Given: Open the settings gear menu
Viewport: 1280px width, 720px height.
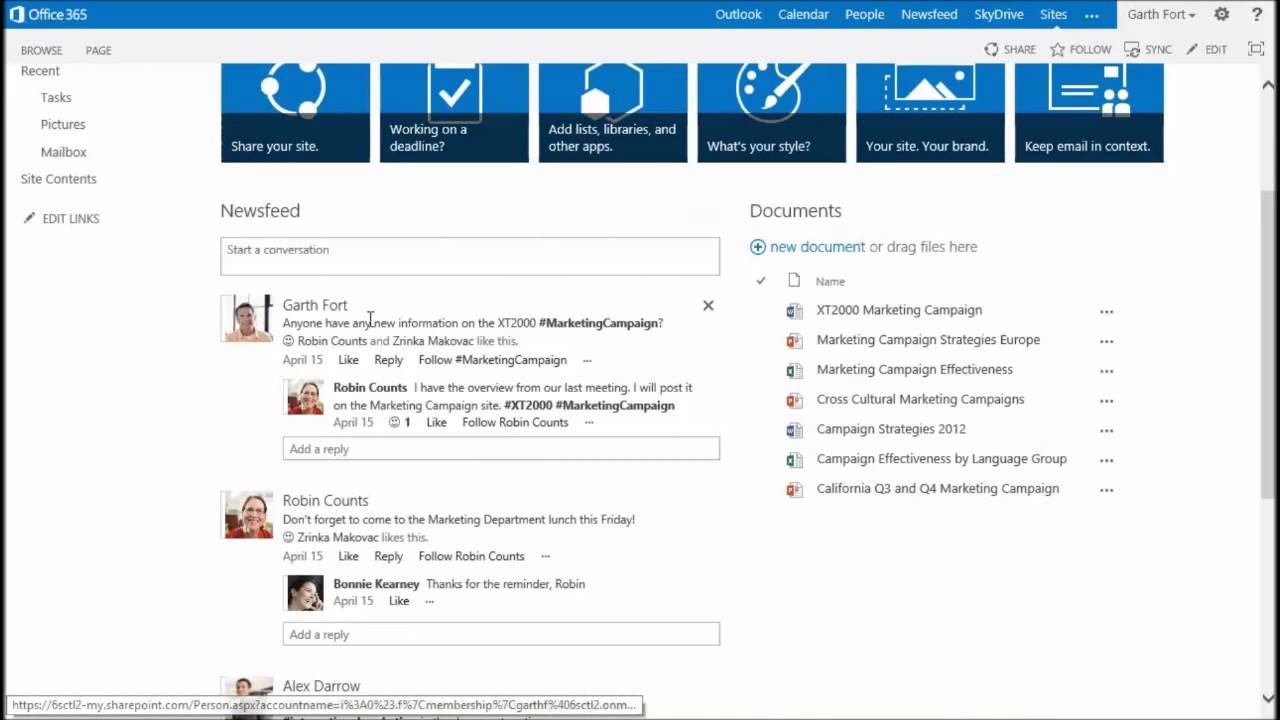Looking at the screenshot, I should pos(1221,14).
